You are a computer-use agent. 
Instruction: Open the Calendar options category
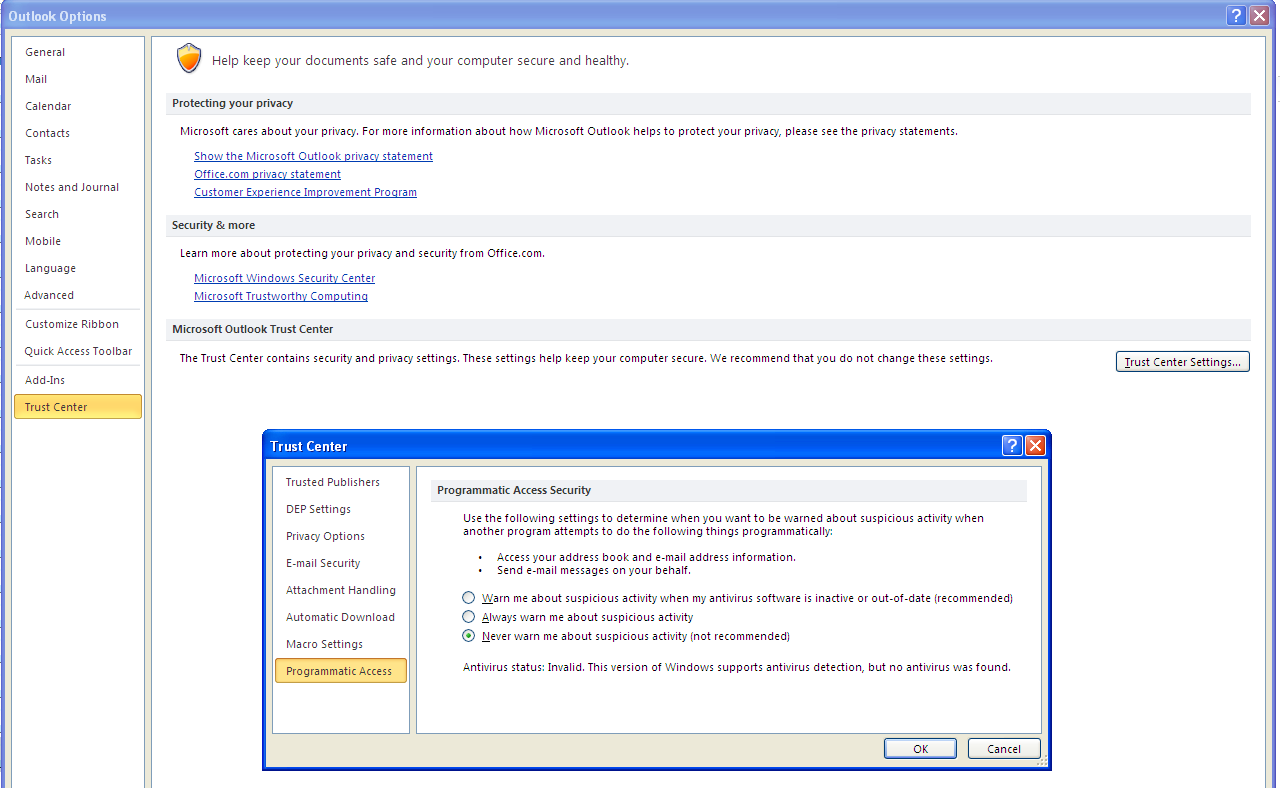[77, 106]
